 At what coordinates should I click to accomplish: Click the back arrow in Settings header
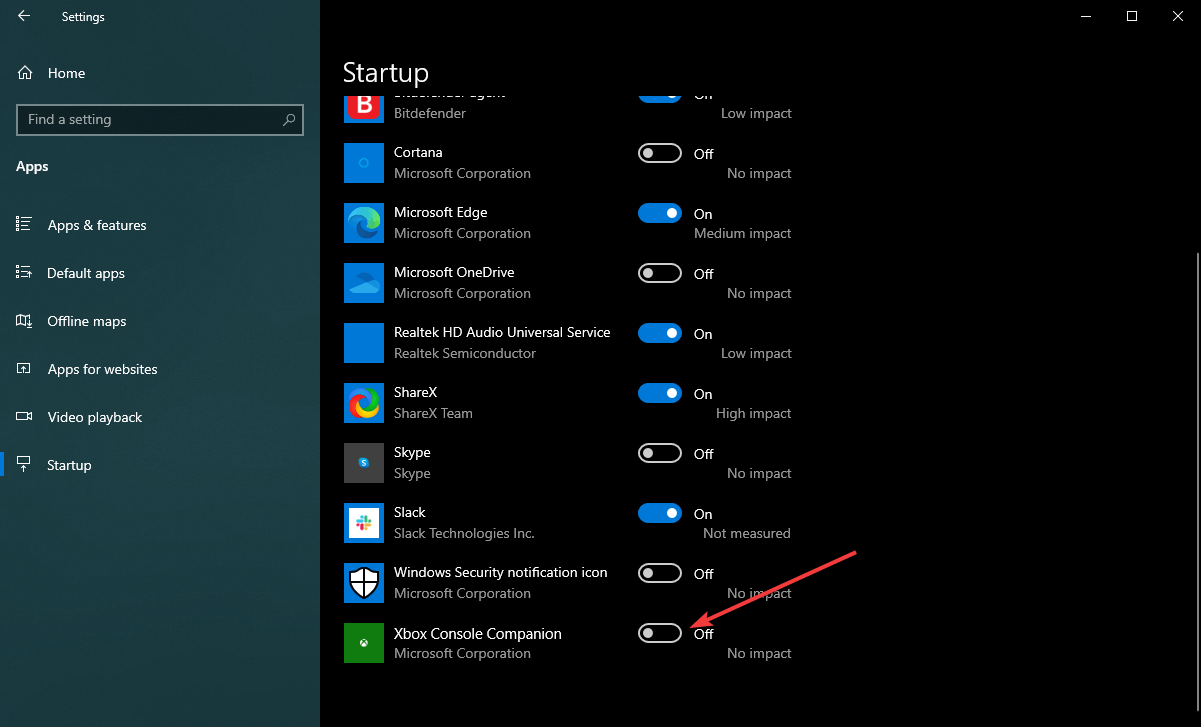click(24, 16)
